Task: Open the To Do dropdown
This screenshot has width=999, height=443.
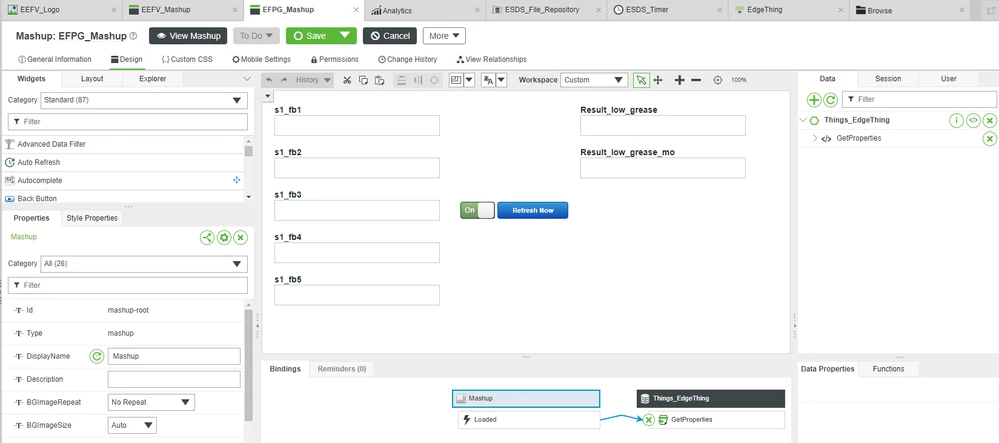Action: click(256, 36)
